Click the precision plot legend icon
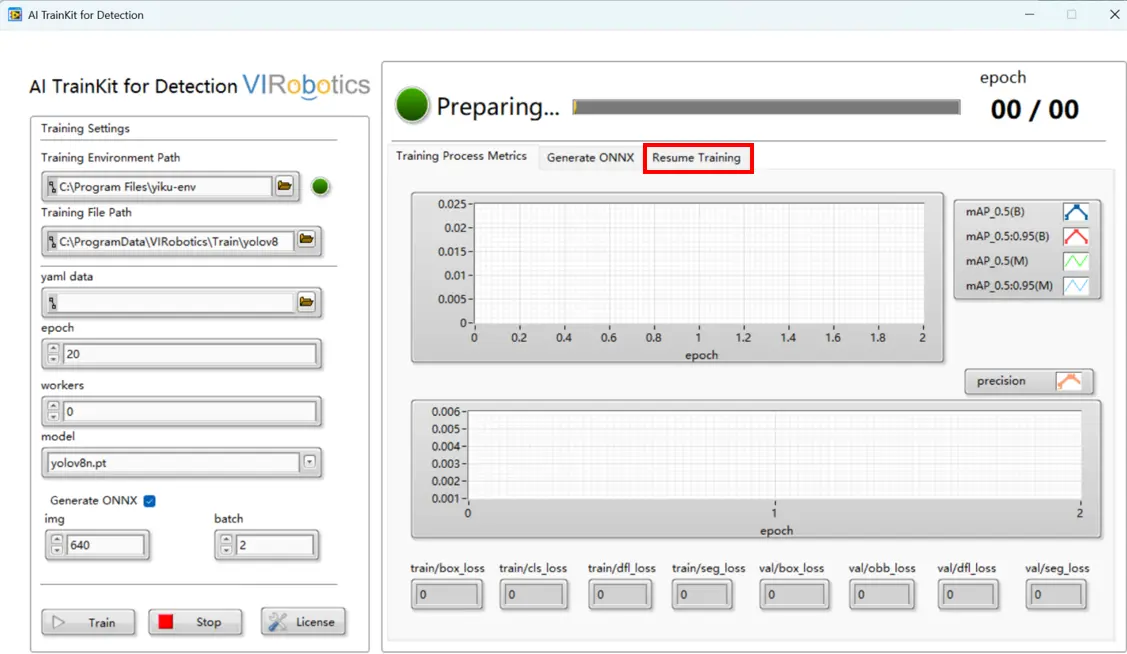The width and height of the screenshot is (1127, 654). pos(1068,381)
